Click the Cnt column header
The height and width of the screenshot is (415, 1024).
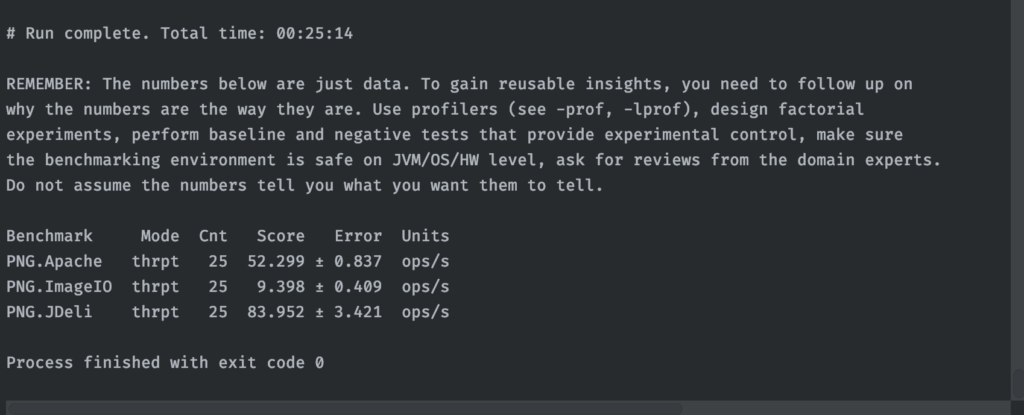pos(212,236)
